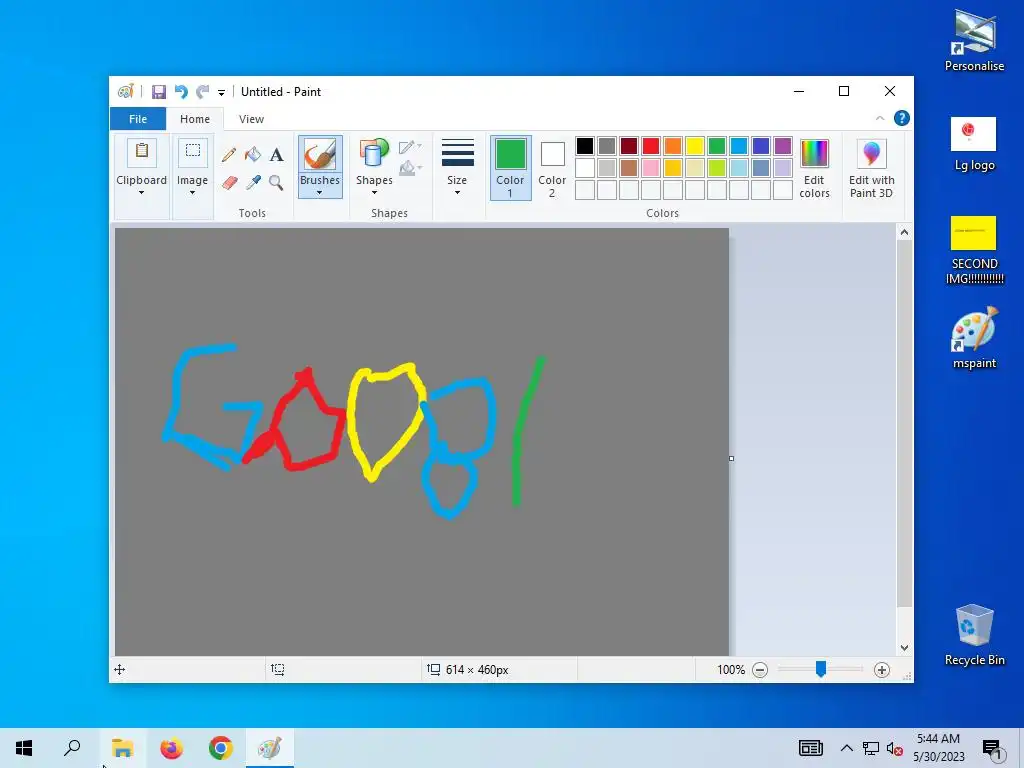Viewport: 1024px width, 768px height.
Task: Click the taskbar search magnifier
Action: point(72,748)
